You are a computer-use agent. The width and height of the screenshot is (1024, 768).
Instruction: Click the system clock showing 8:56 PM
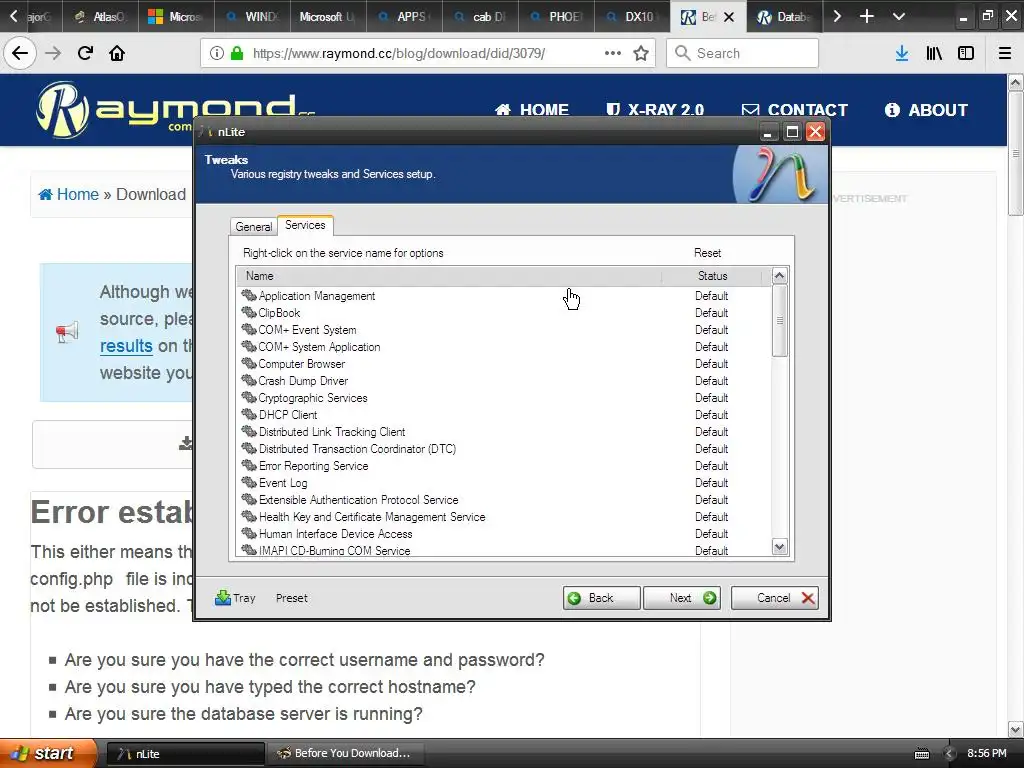coord(986,753)
